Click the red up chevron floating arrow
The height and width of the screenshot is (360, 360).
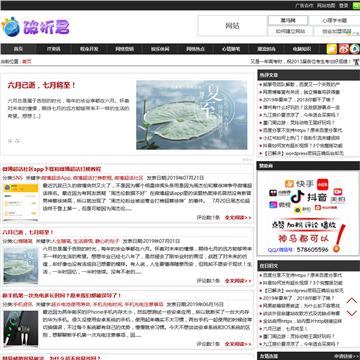(x=352, y=301)
